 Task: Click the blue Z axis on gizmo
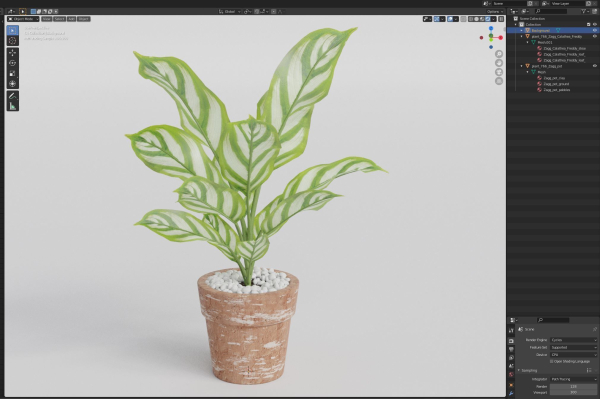(x=491, y=28)
